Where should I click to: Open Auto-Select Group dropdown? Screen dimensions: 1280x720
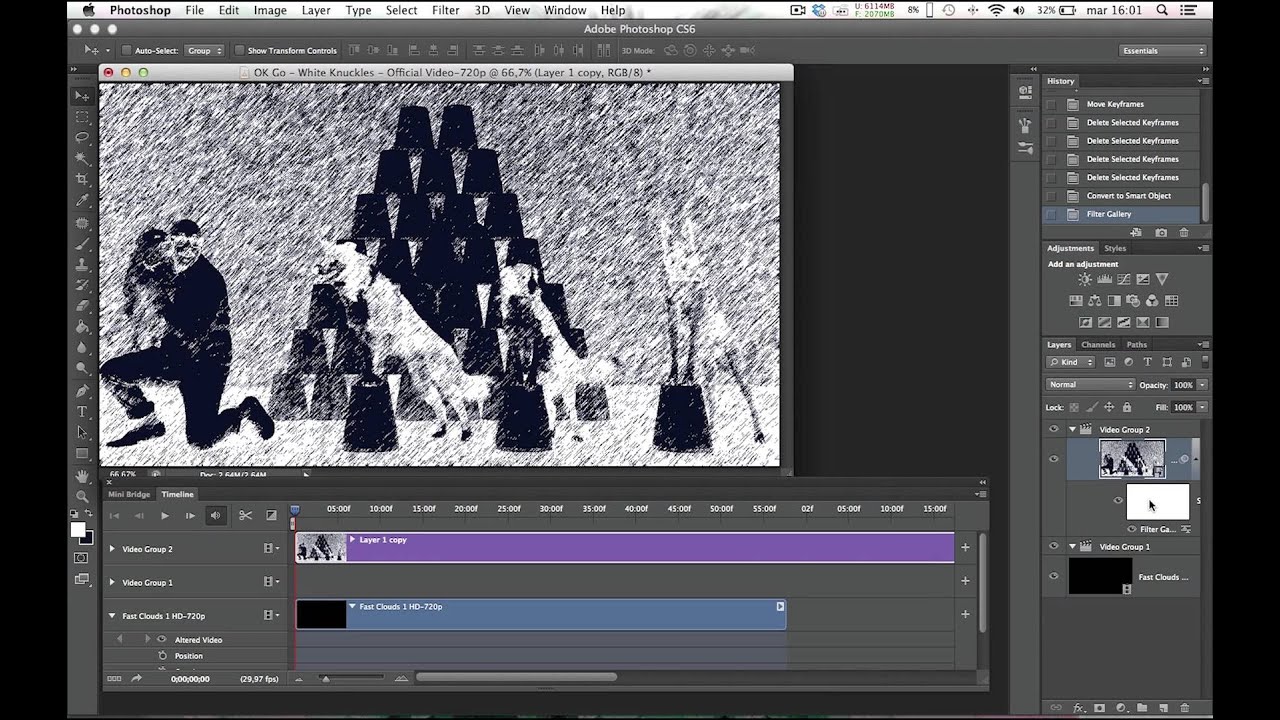pos(205,50)
